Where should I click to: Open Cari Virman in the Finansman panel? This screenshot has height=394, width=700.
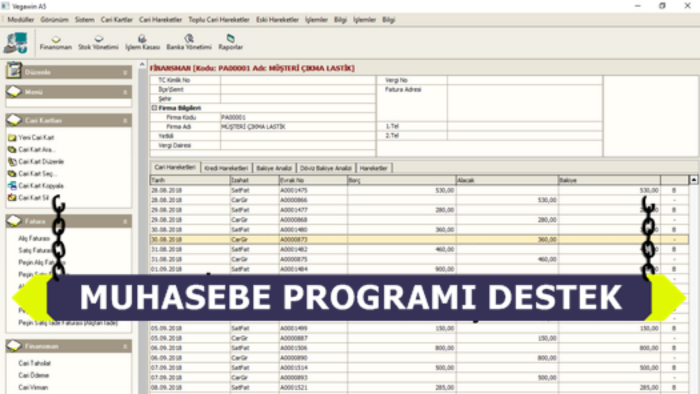pyautogui.click(x=33, y=387)
